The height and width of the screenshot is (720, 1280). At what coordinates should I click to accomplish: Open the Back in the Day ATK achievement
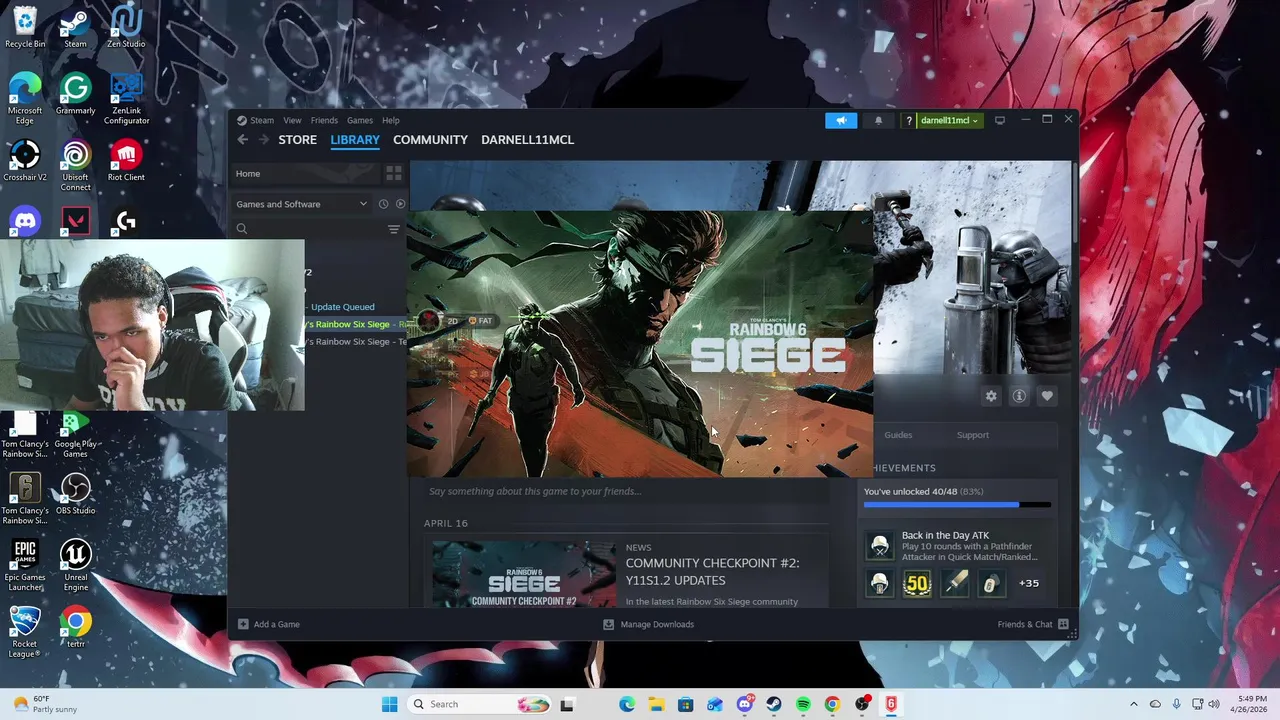[x=957, y=546]
